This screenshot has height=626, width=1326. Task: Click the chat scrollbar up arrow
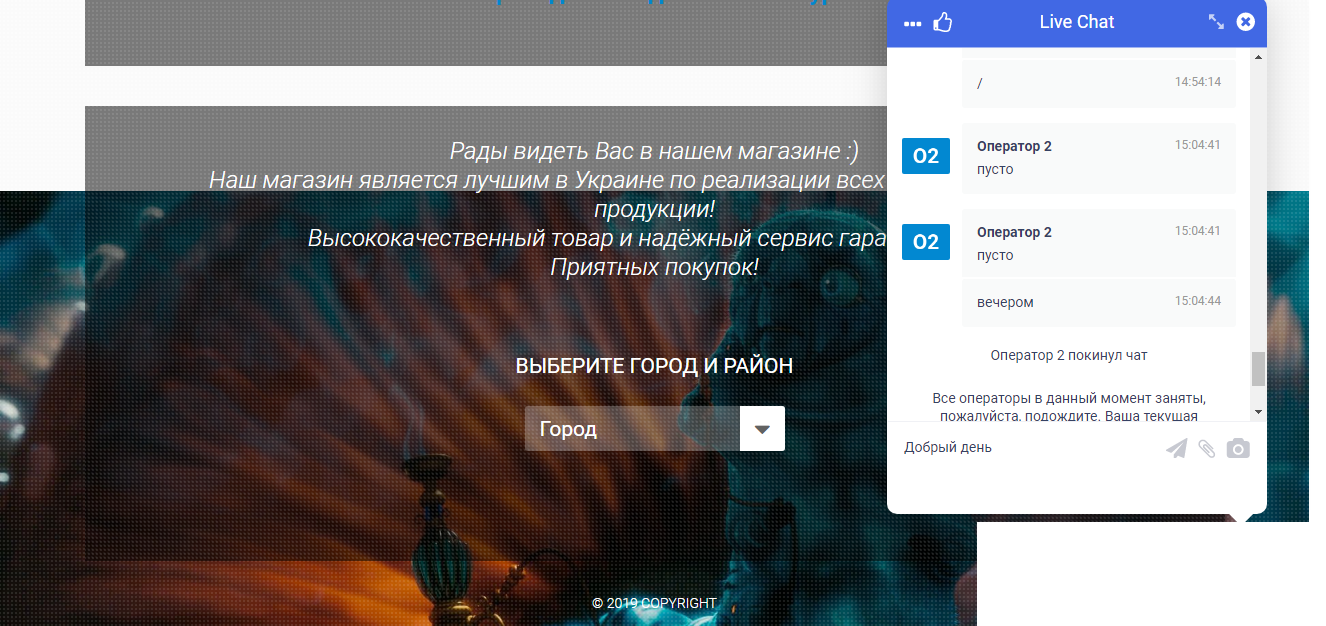pos(1258,56)
